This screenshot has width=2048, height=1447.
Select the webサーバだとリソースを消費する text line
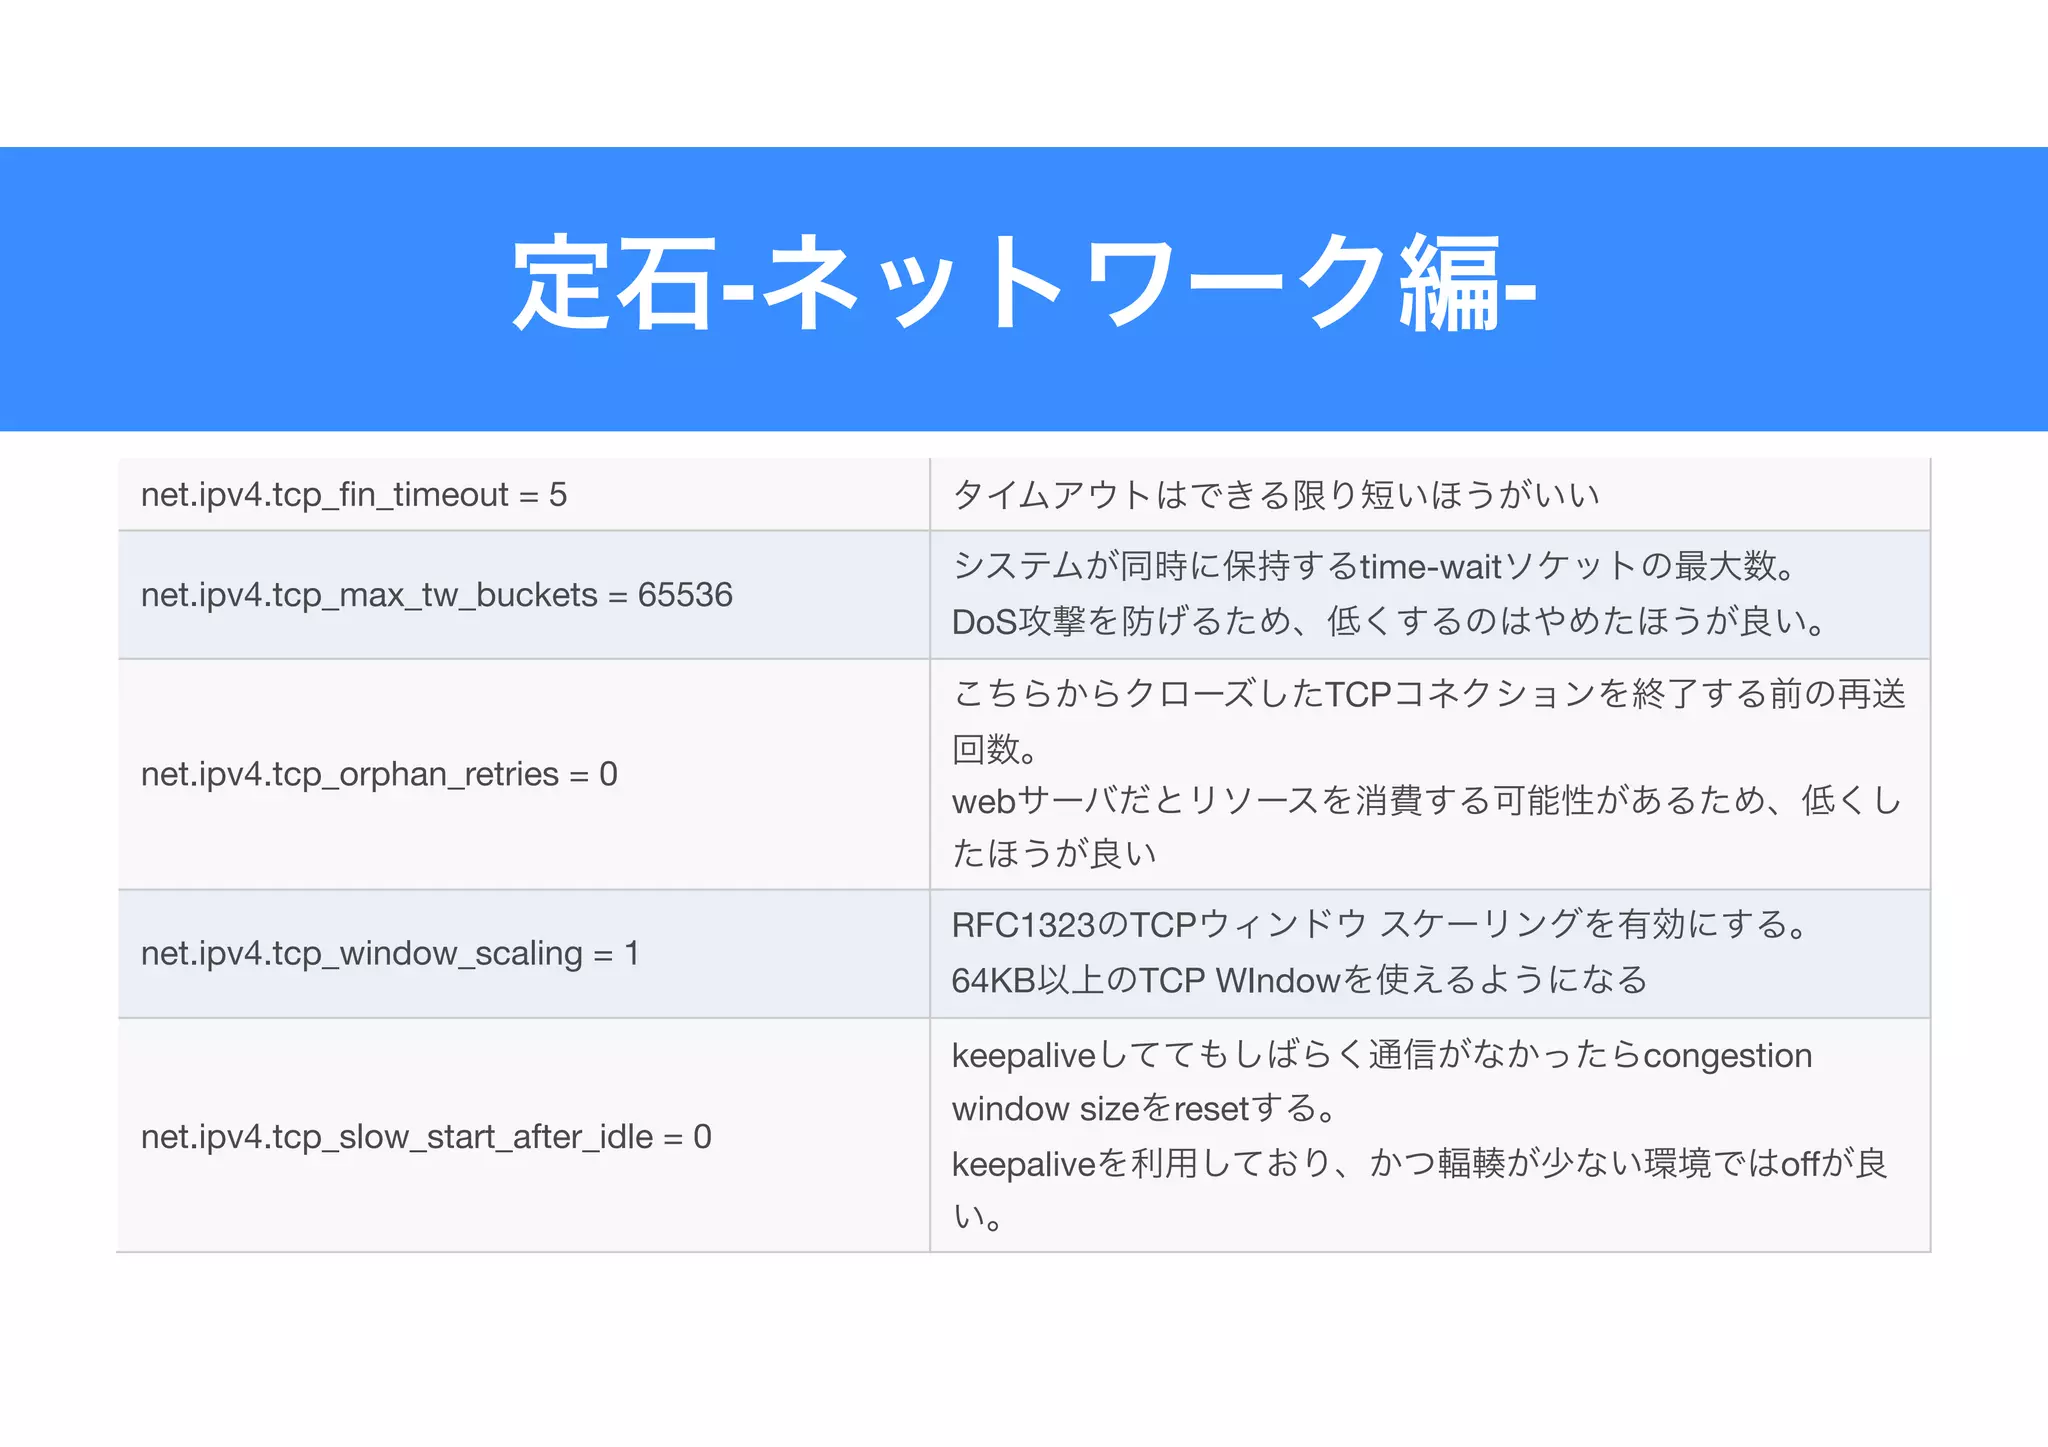(x=1426, y=800)
